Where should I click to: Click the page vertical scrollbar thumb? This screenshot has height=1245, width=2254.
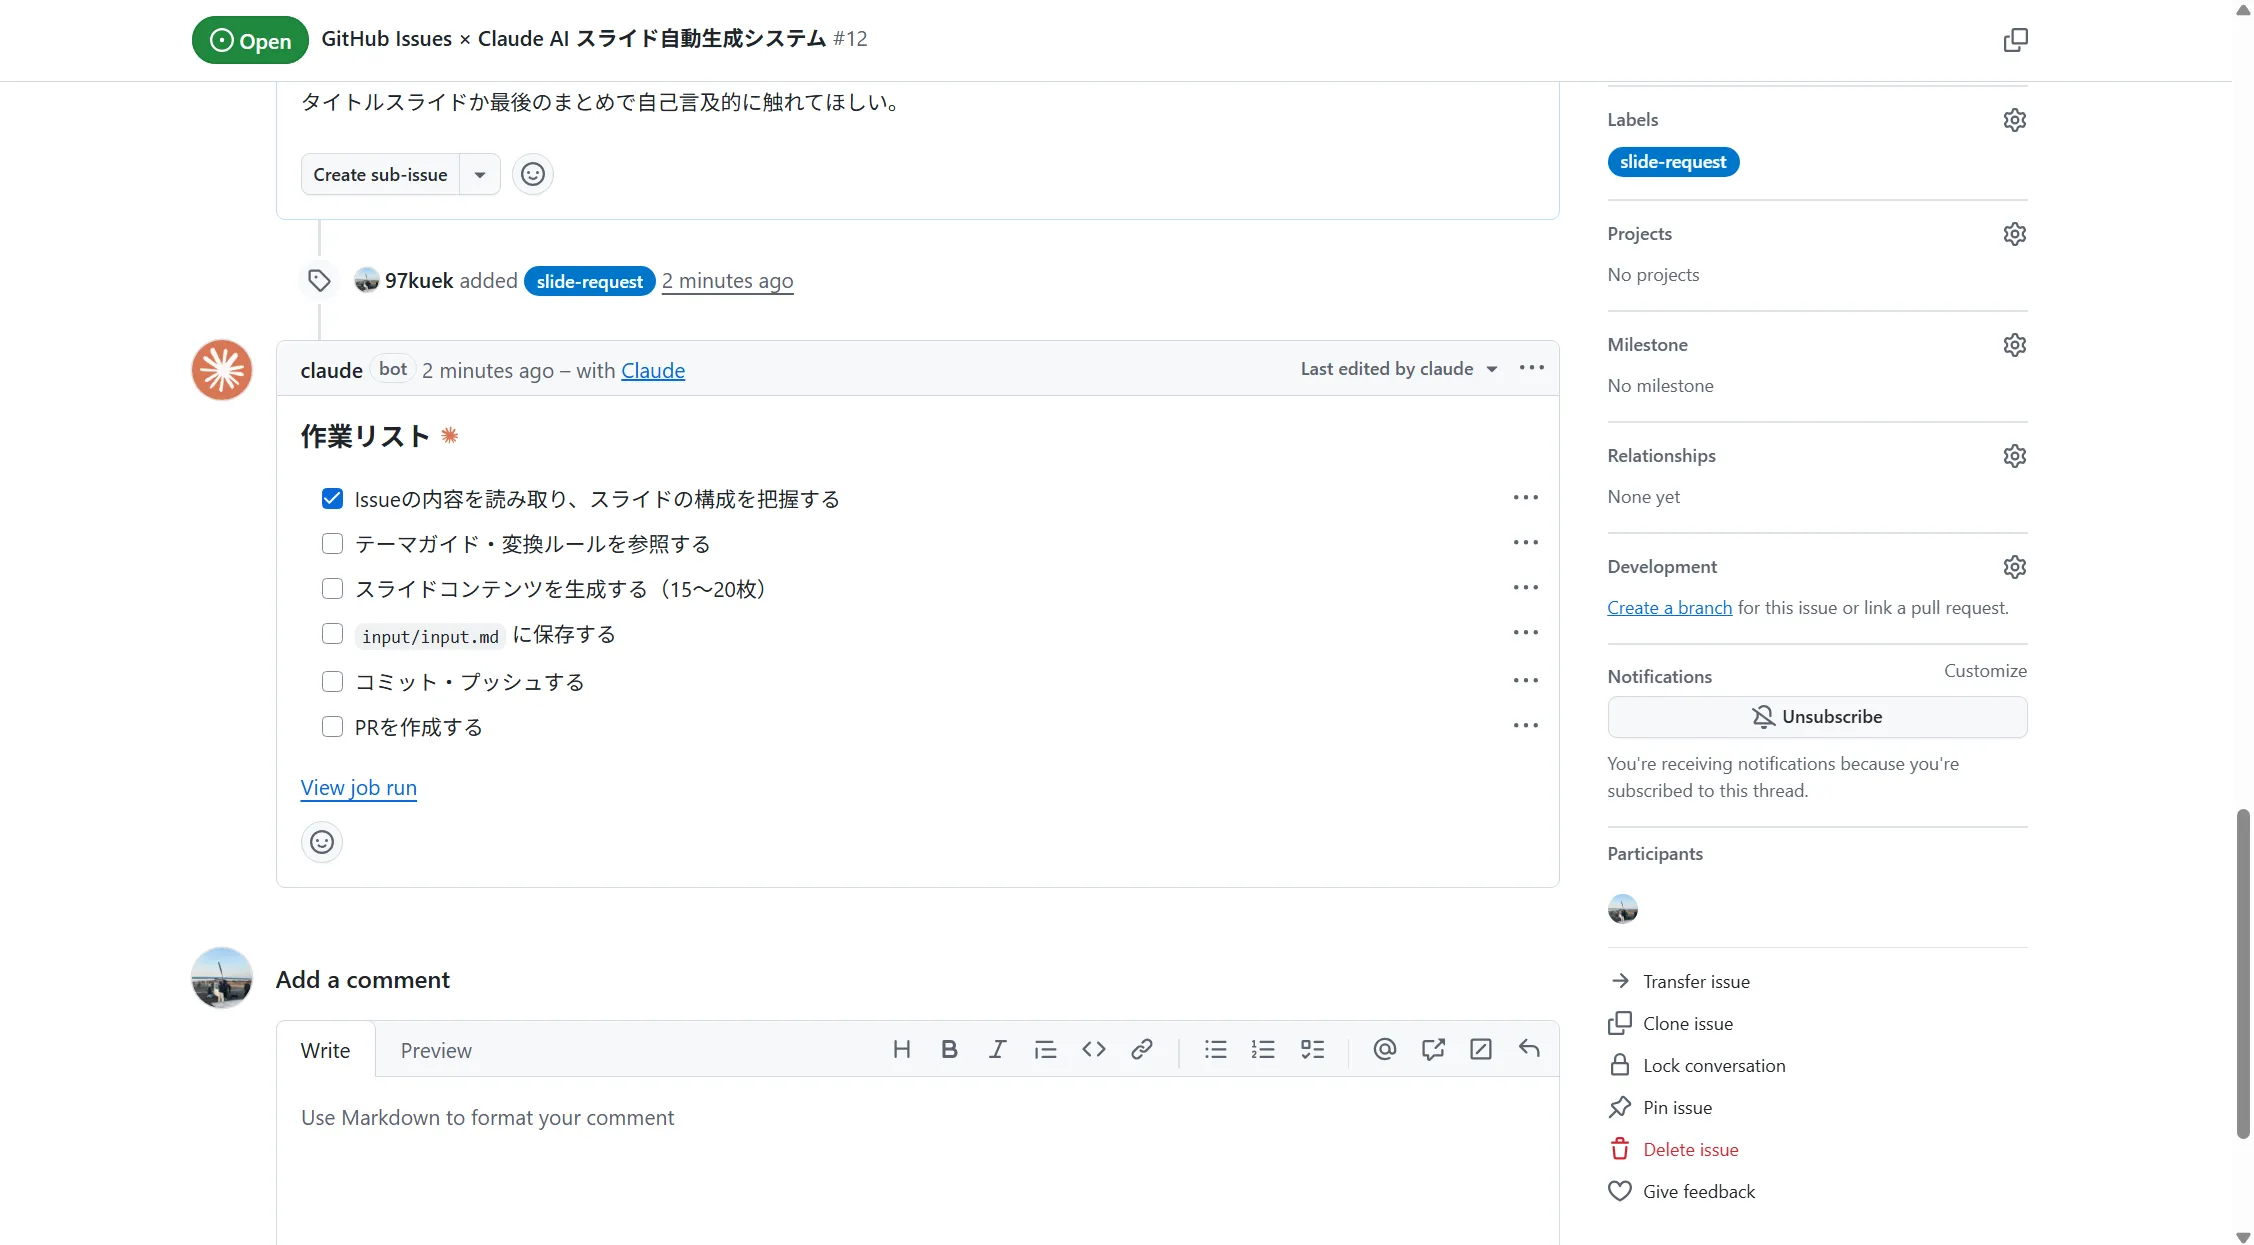[x=2243, y=973]
